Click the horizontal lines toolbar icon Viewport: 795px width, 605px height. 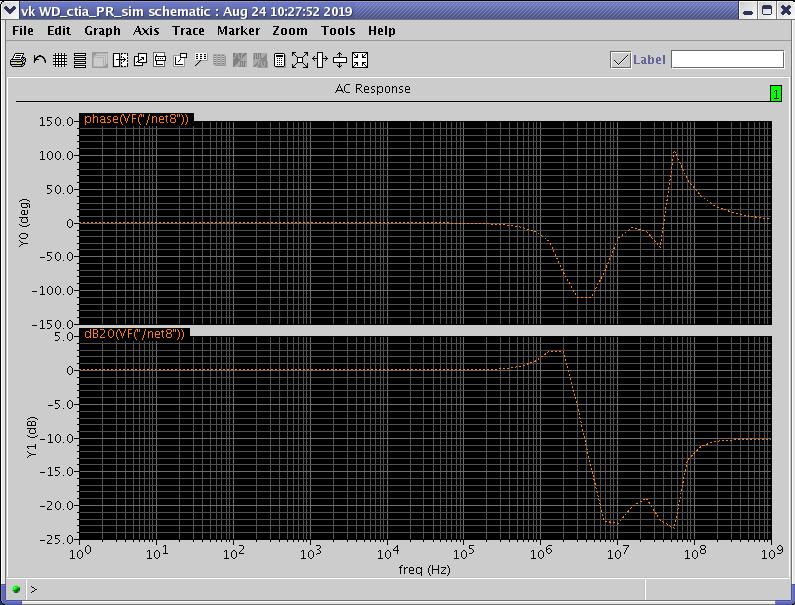pos(80,60)
